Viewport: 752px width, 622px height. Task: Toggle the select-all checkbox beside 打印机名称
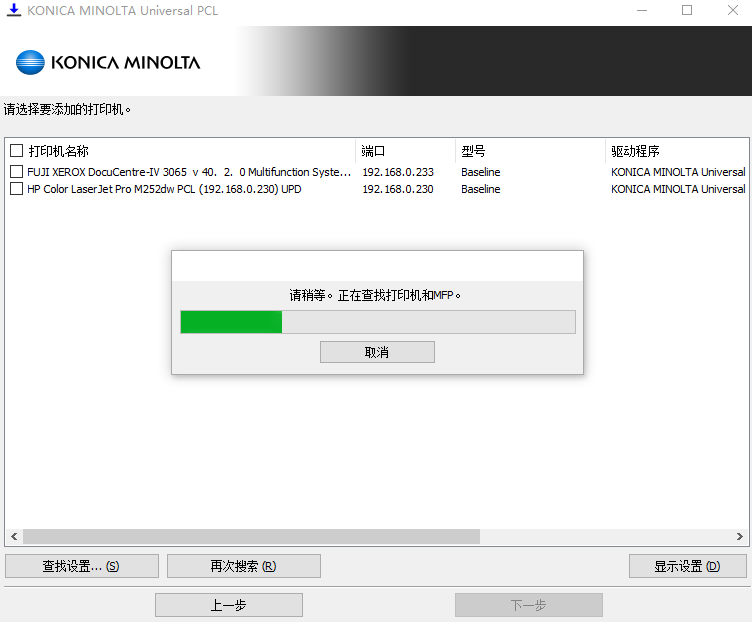[16, 151]
